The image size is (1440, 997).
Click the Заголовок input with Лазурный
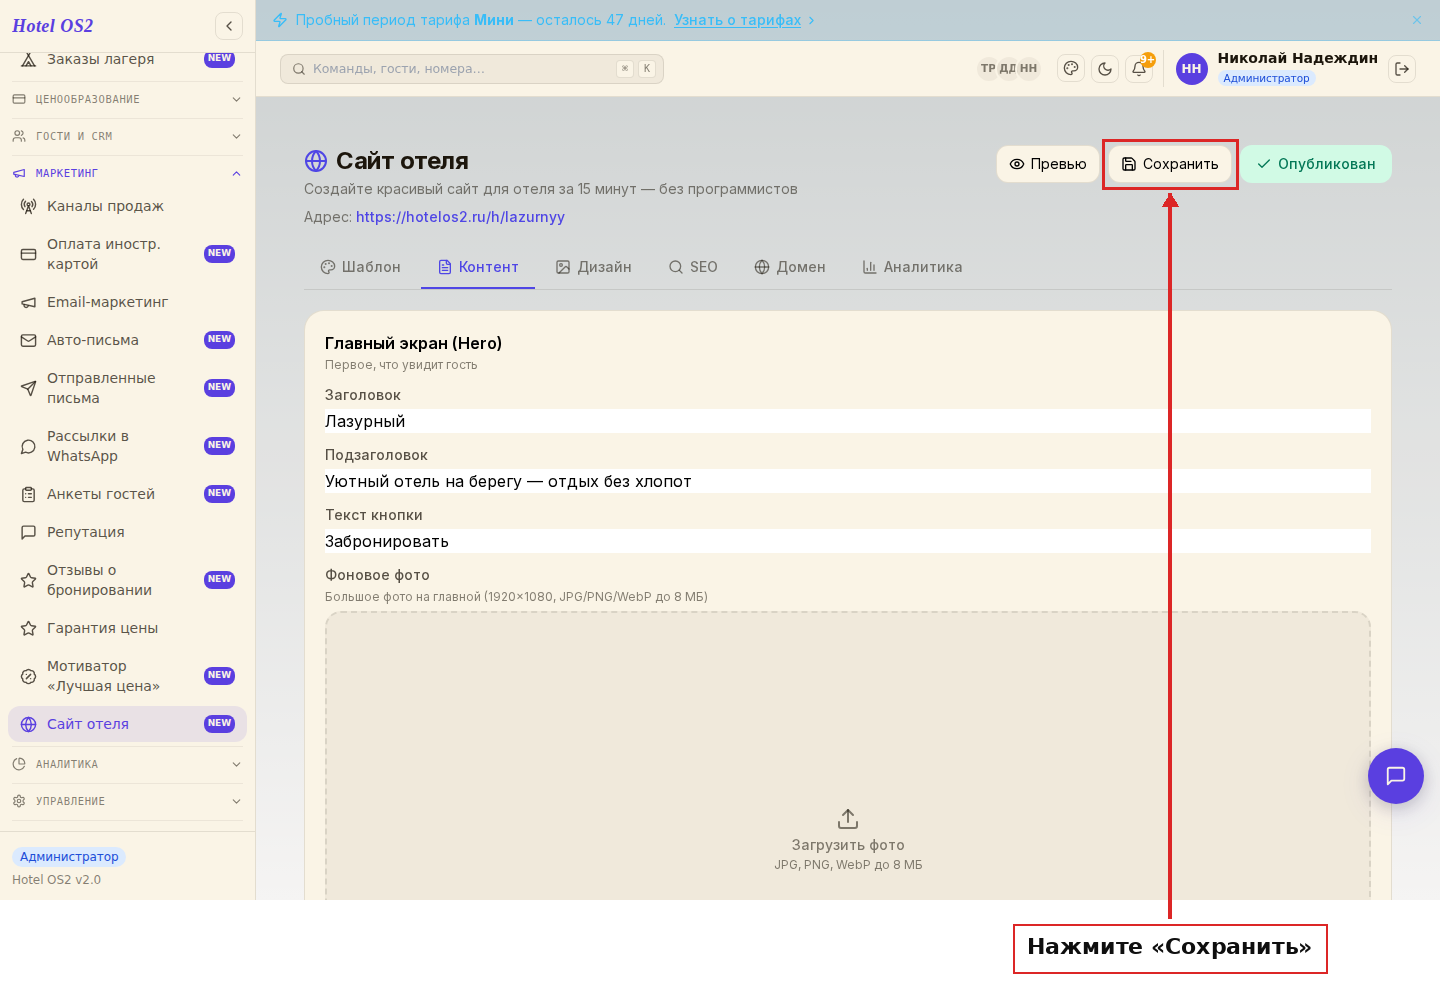[848, 421]
